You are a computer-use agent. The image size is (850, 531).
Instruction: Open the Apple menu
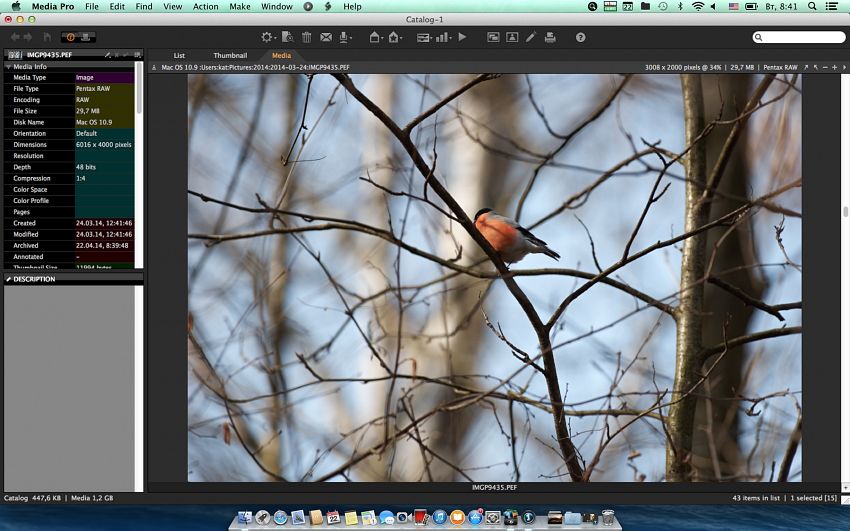click(x=16, y=7)
